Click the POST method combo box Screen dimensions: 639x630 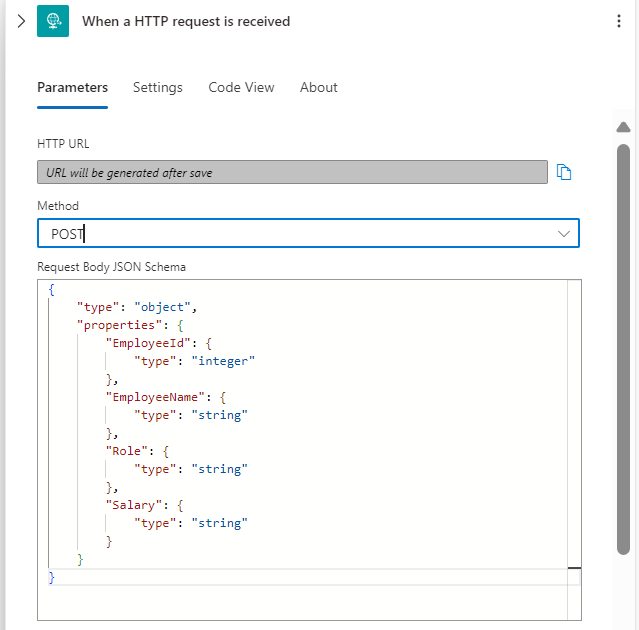(308, 233)
